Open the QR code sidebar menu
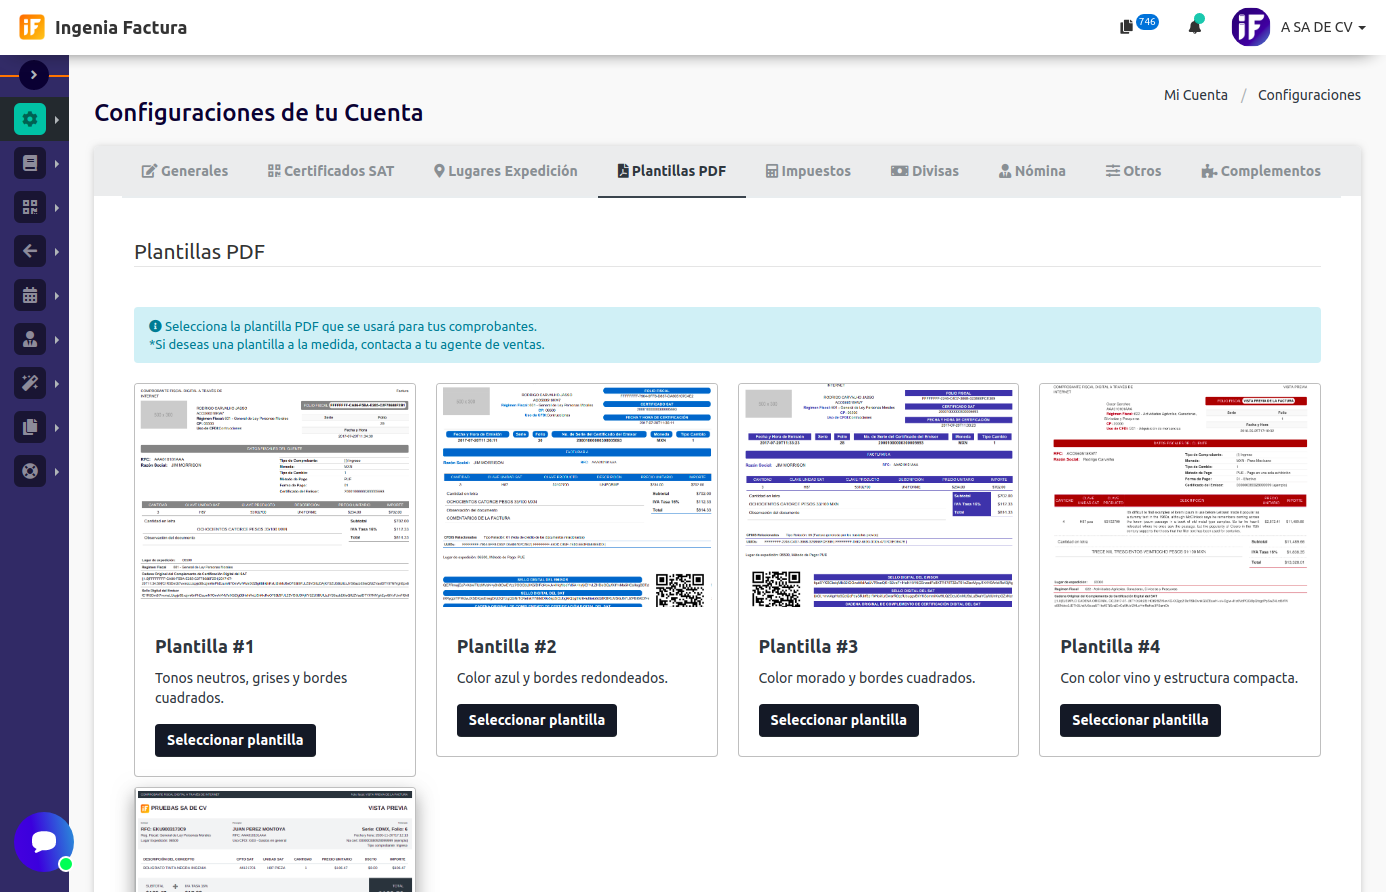Image resolution: width=1386 pixels, height=892 pixels. [x=30, y=207]
